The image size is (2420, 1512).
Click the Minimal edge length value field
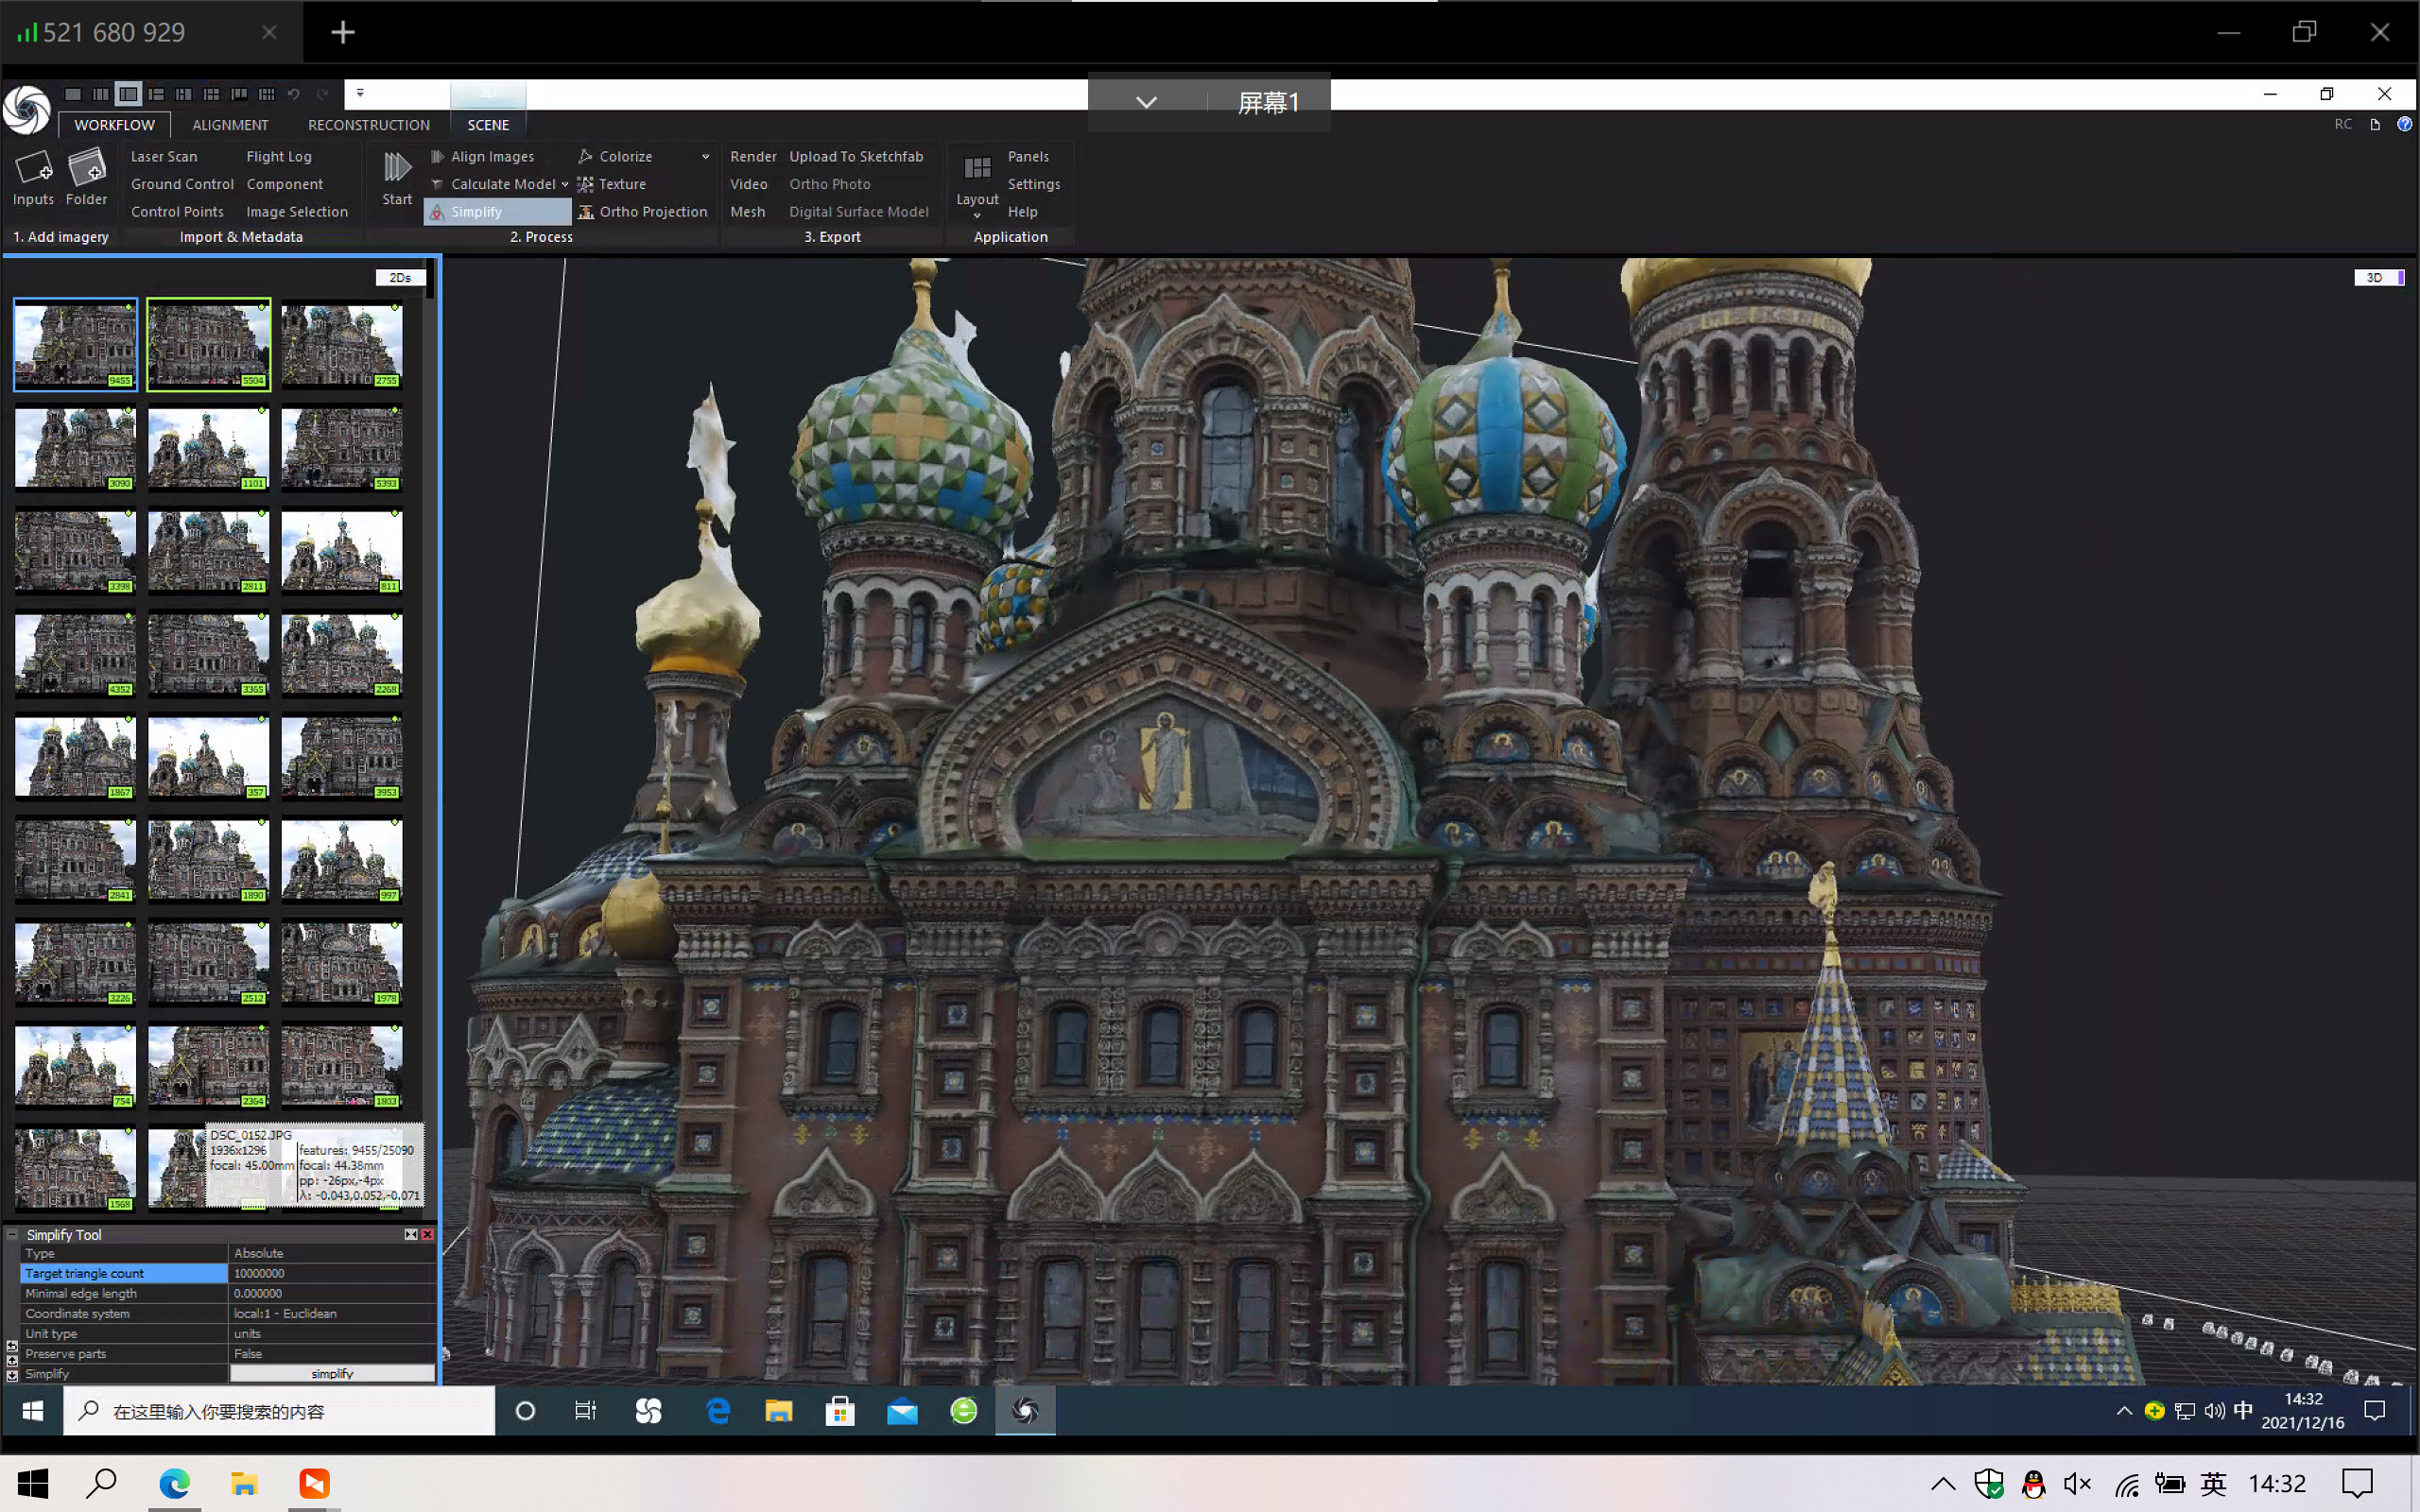coord(332,1294)
